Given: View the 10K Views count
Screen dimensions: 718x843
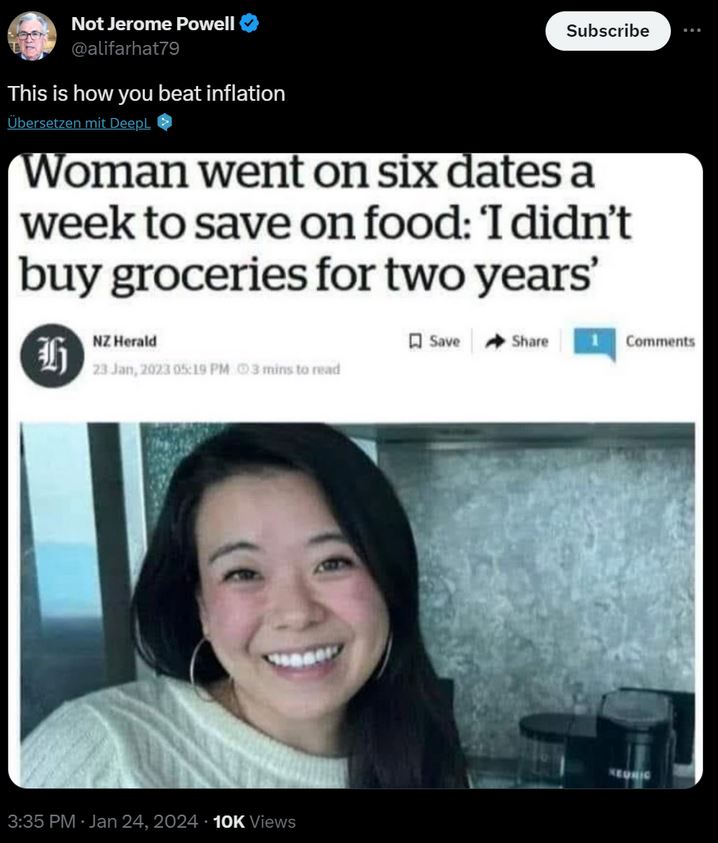Looking at the screenshot, I should (254, 821).
